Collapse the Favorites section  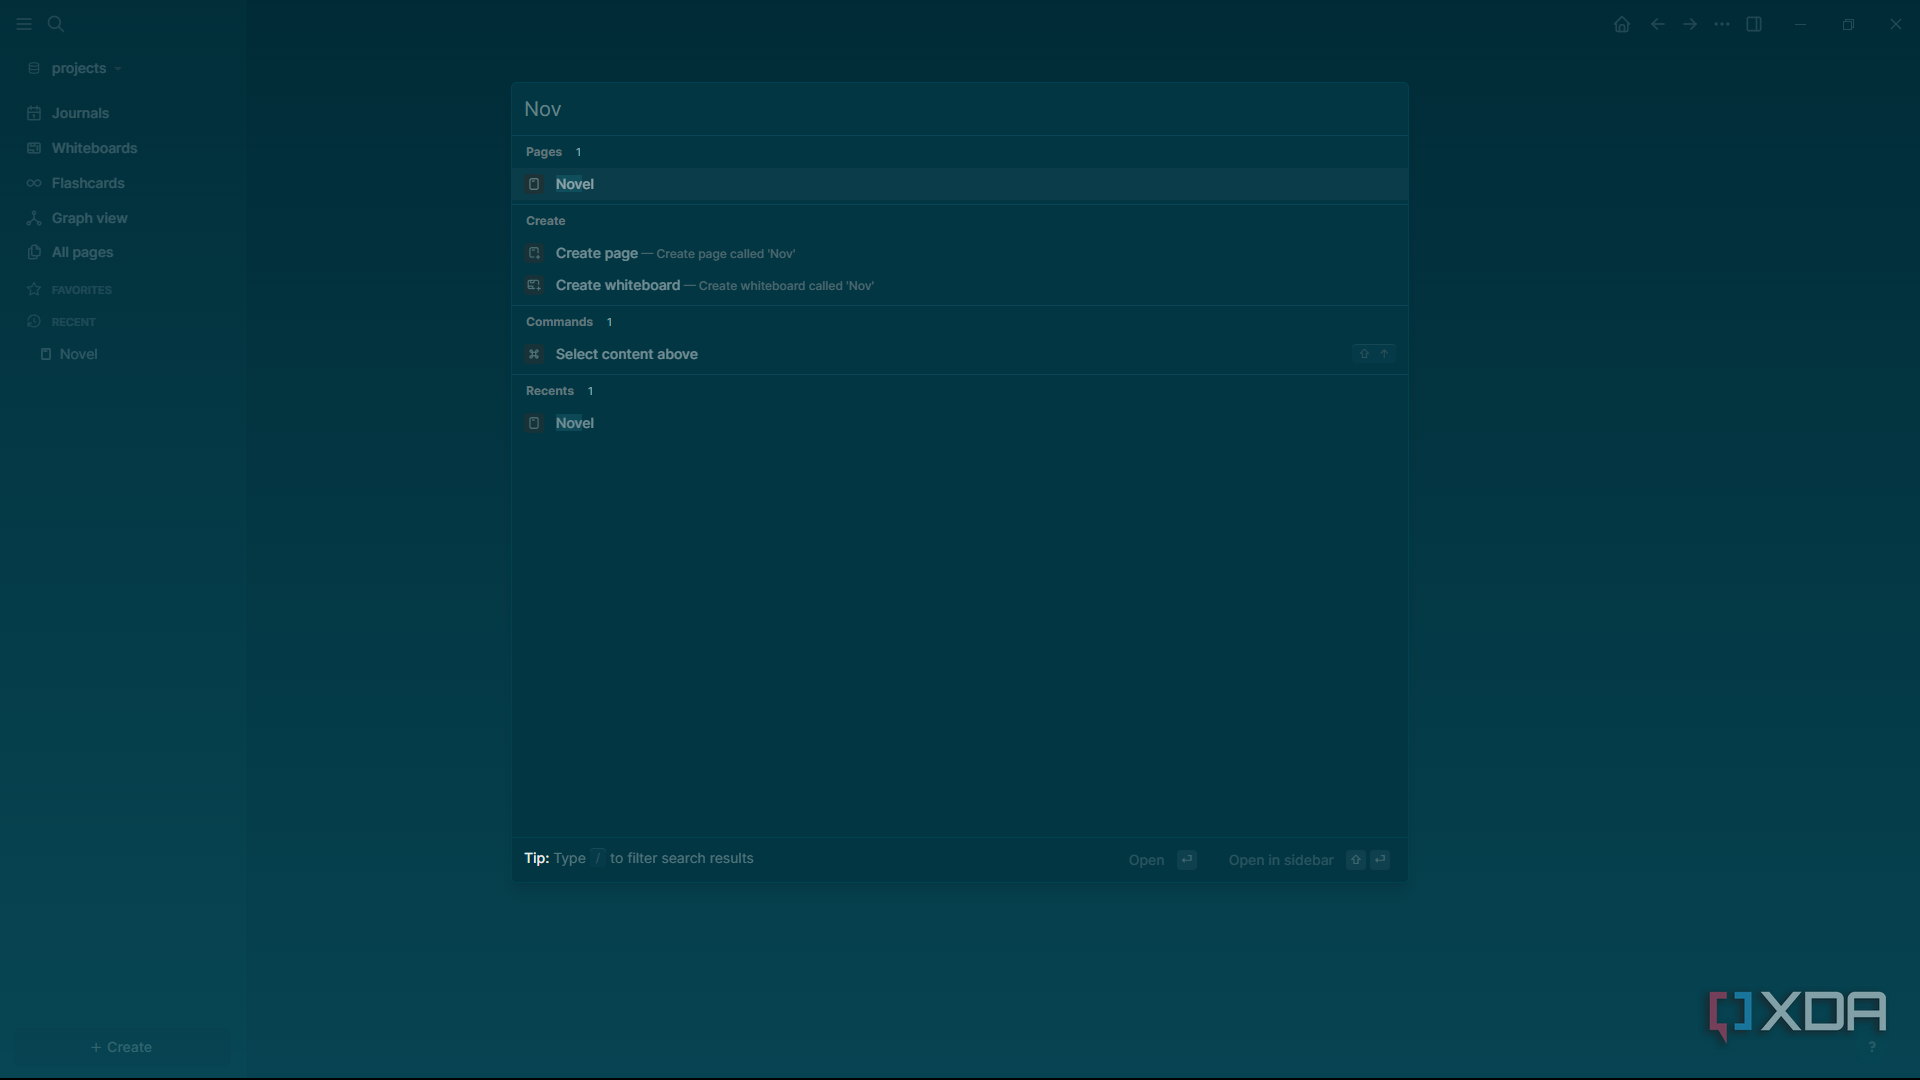point(81,290)
